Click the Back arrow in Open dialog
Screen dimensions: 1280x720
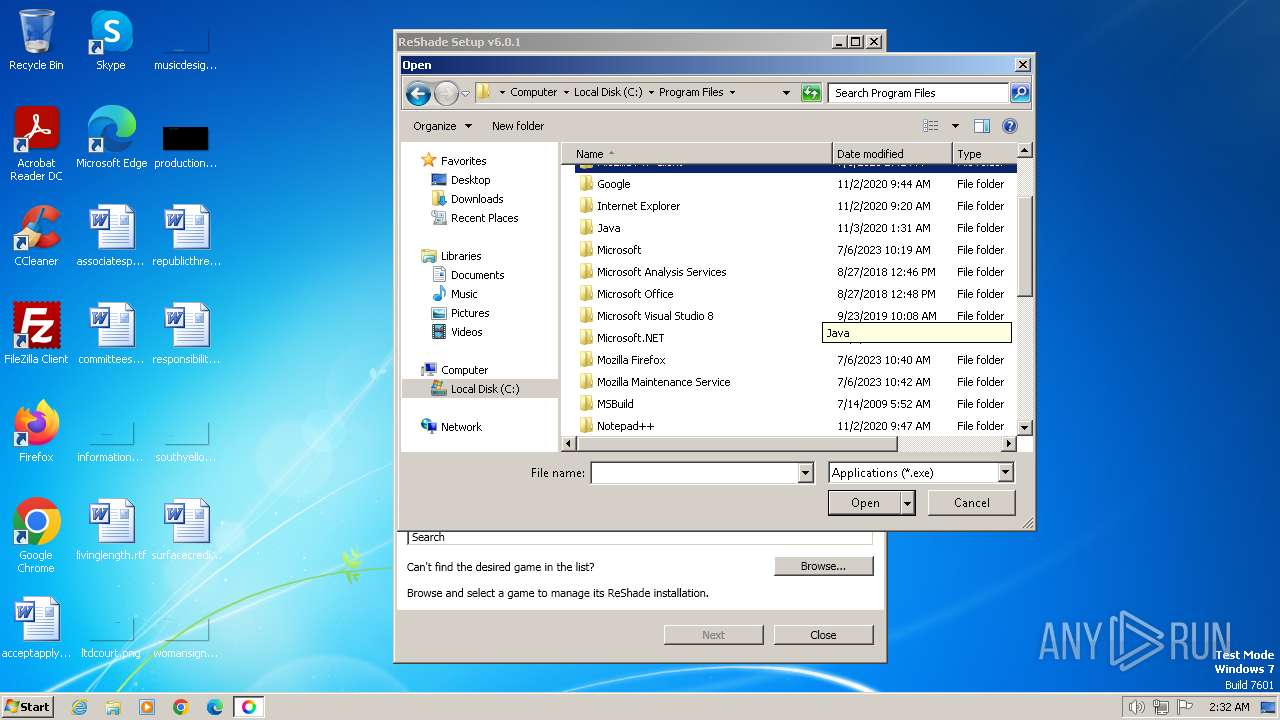pyautogui.click(x=418, y=93)
